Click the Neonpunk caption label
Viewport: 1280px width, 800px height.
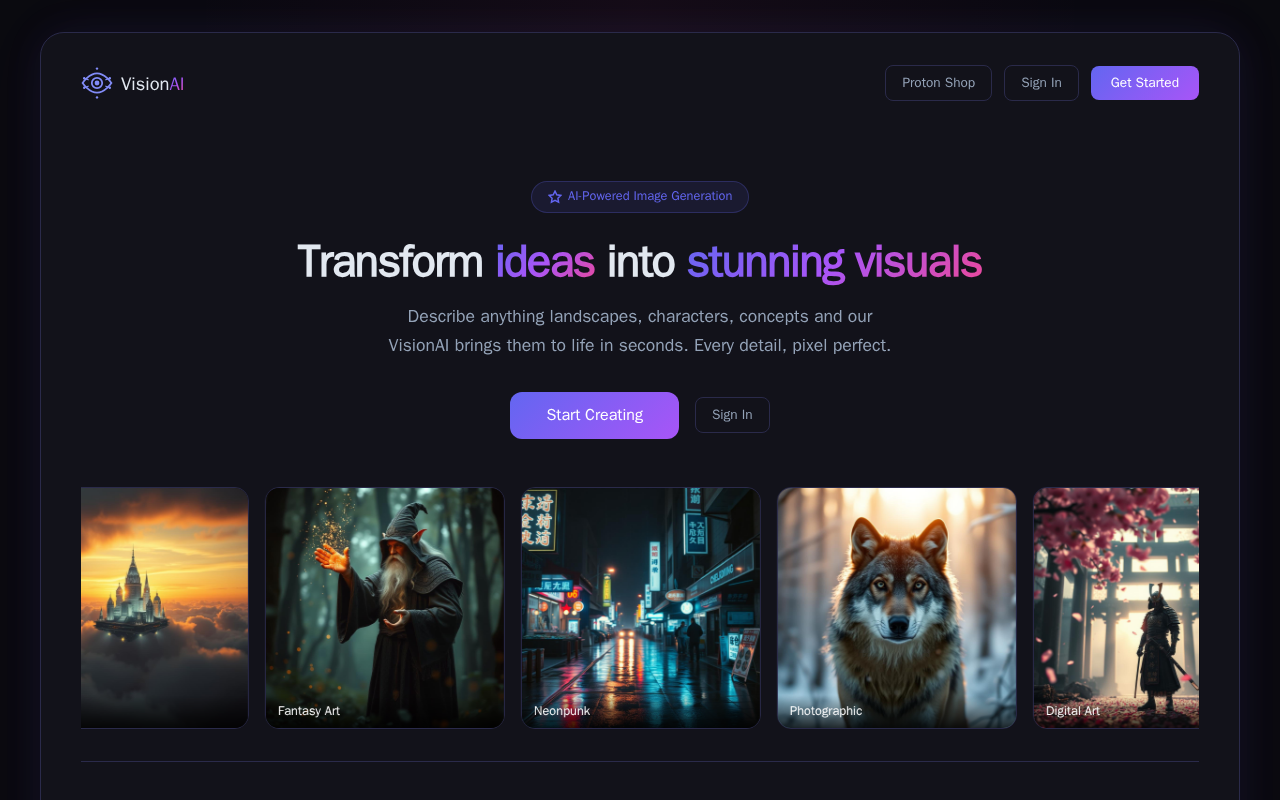[562, 711]
